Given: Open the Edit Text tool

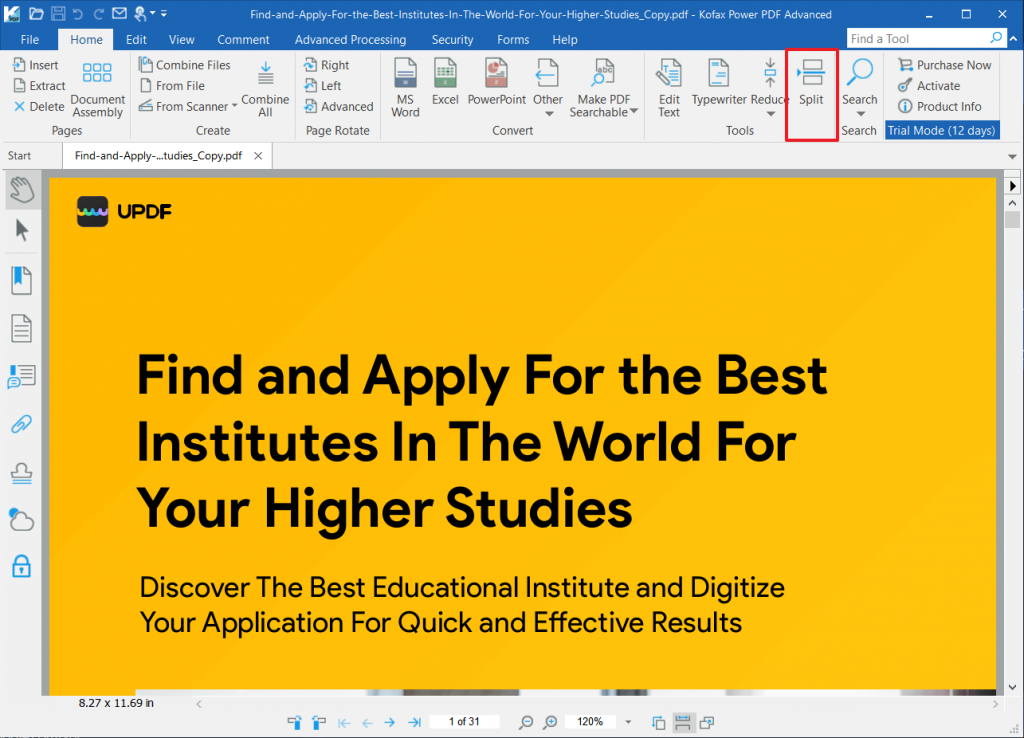Looking at the screenshot, I should pos(668,85).
